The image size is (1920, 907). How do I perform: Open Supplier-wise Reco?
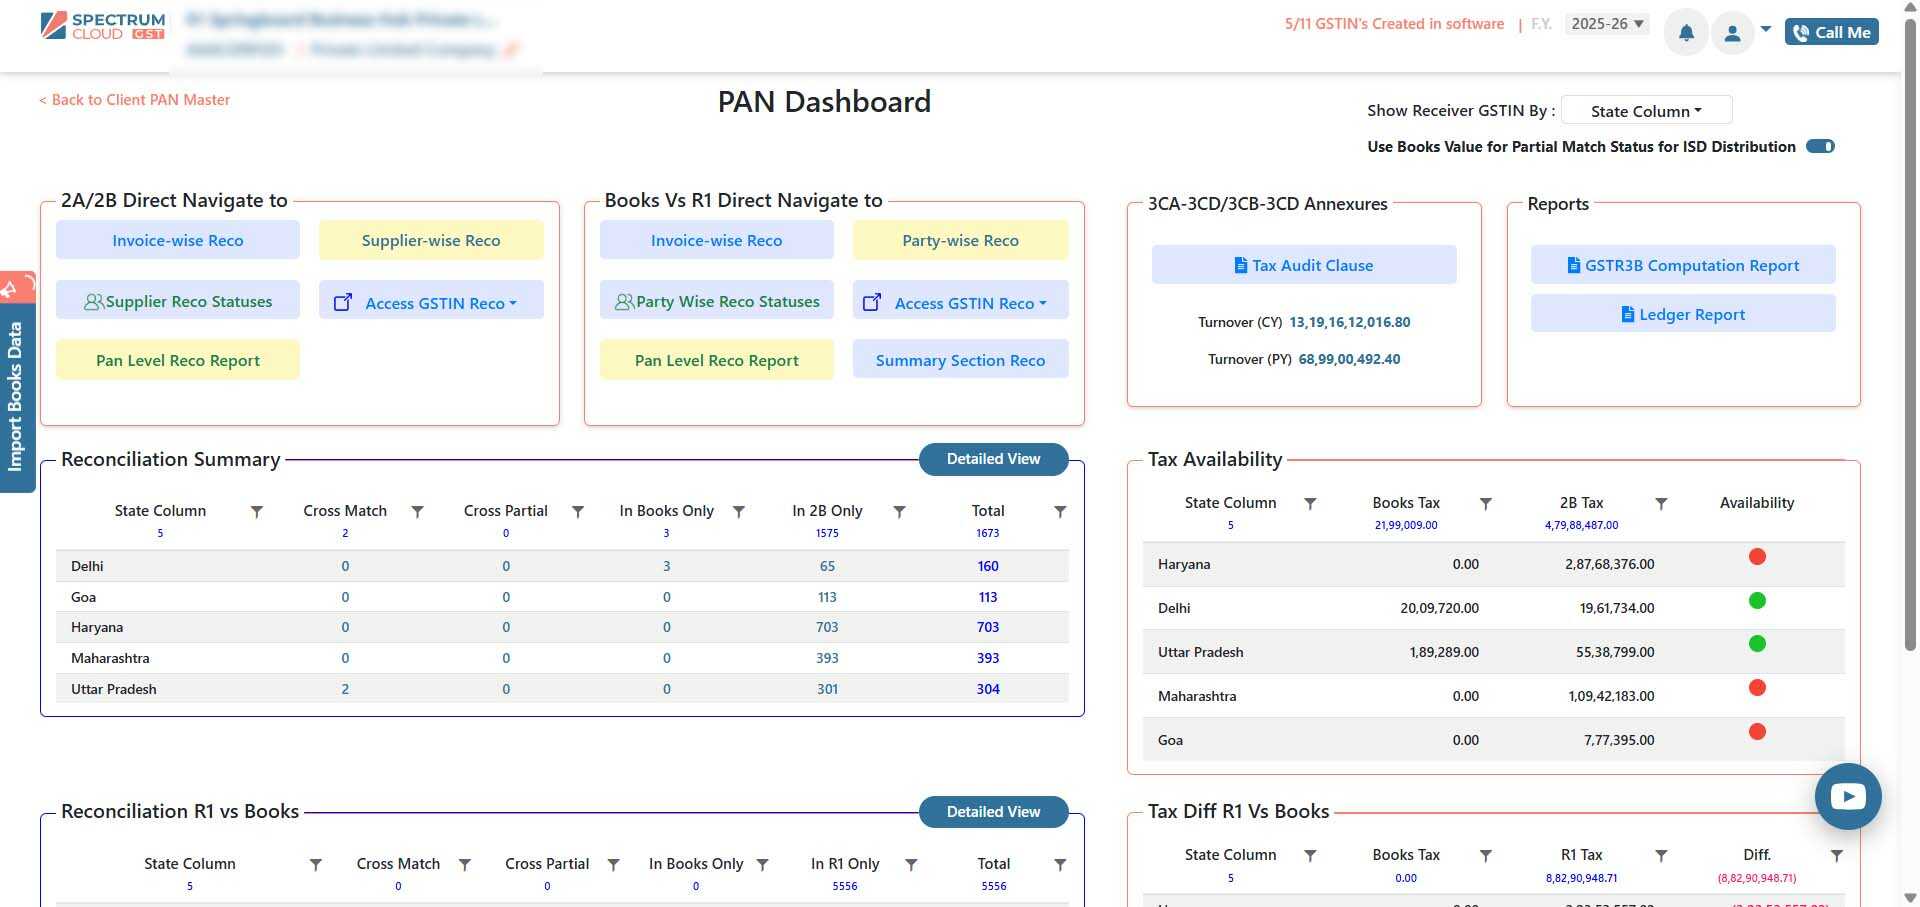pyautogui.click(x=431, y=240)
